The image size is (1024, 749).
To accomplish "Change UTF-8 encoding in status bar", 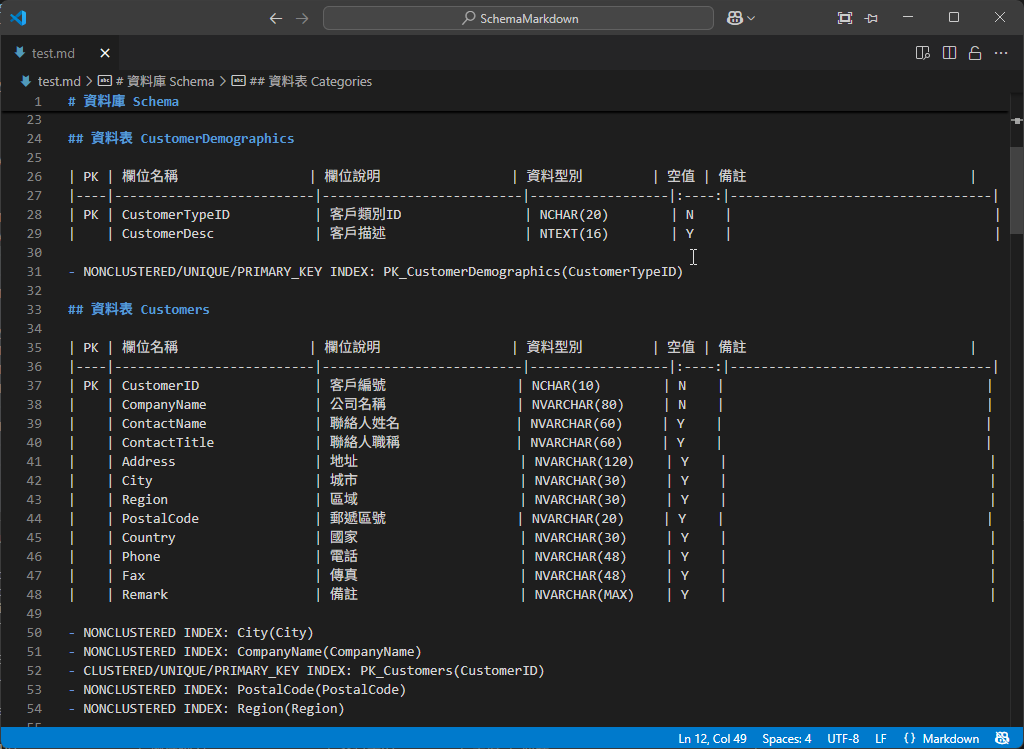I will (x=843, y=739).
